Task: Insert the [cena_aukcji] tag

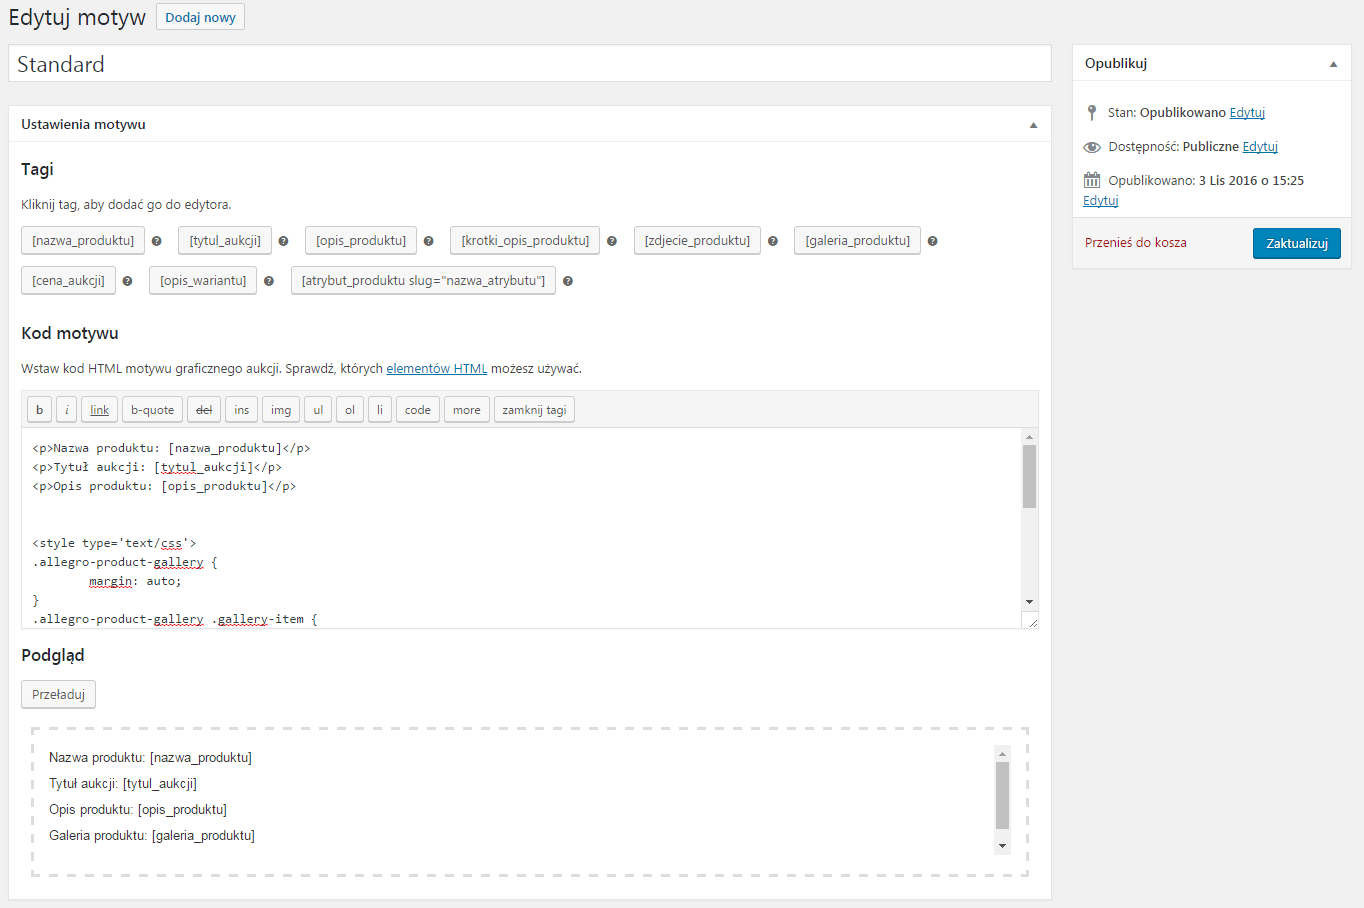Action: coord(68,281)
